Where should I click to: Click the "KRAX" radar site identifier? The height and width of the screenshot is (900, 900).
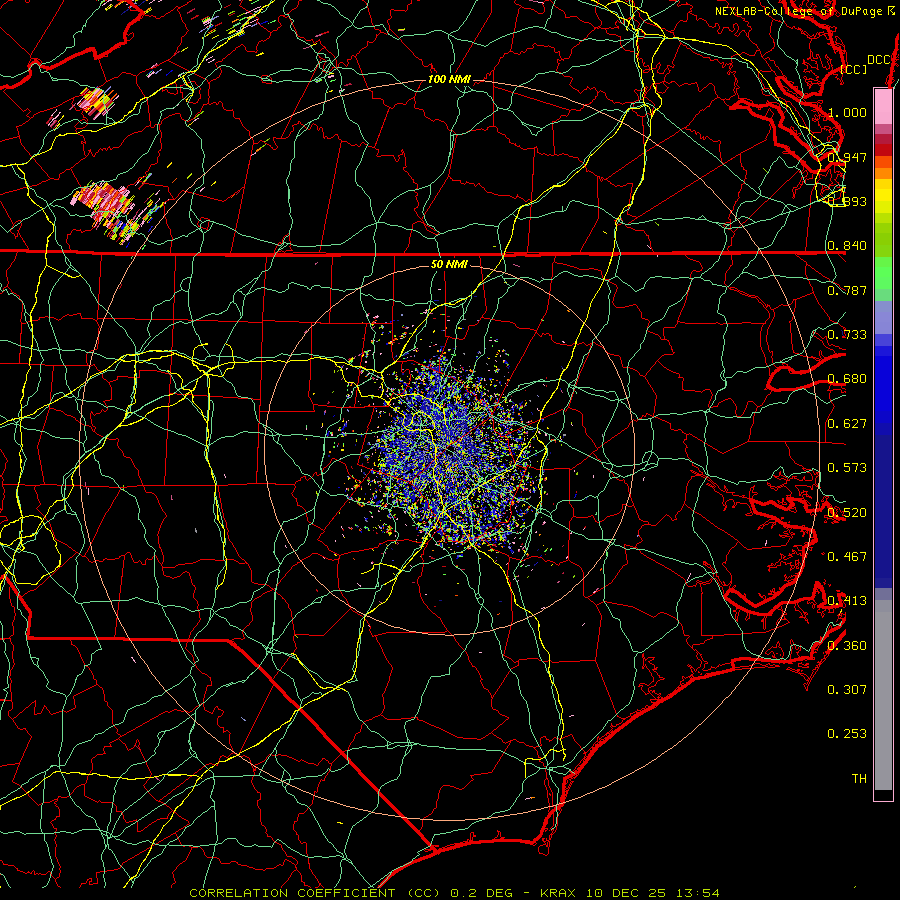click(x=560, y=893)
